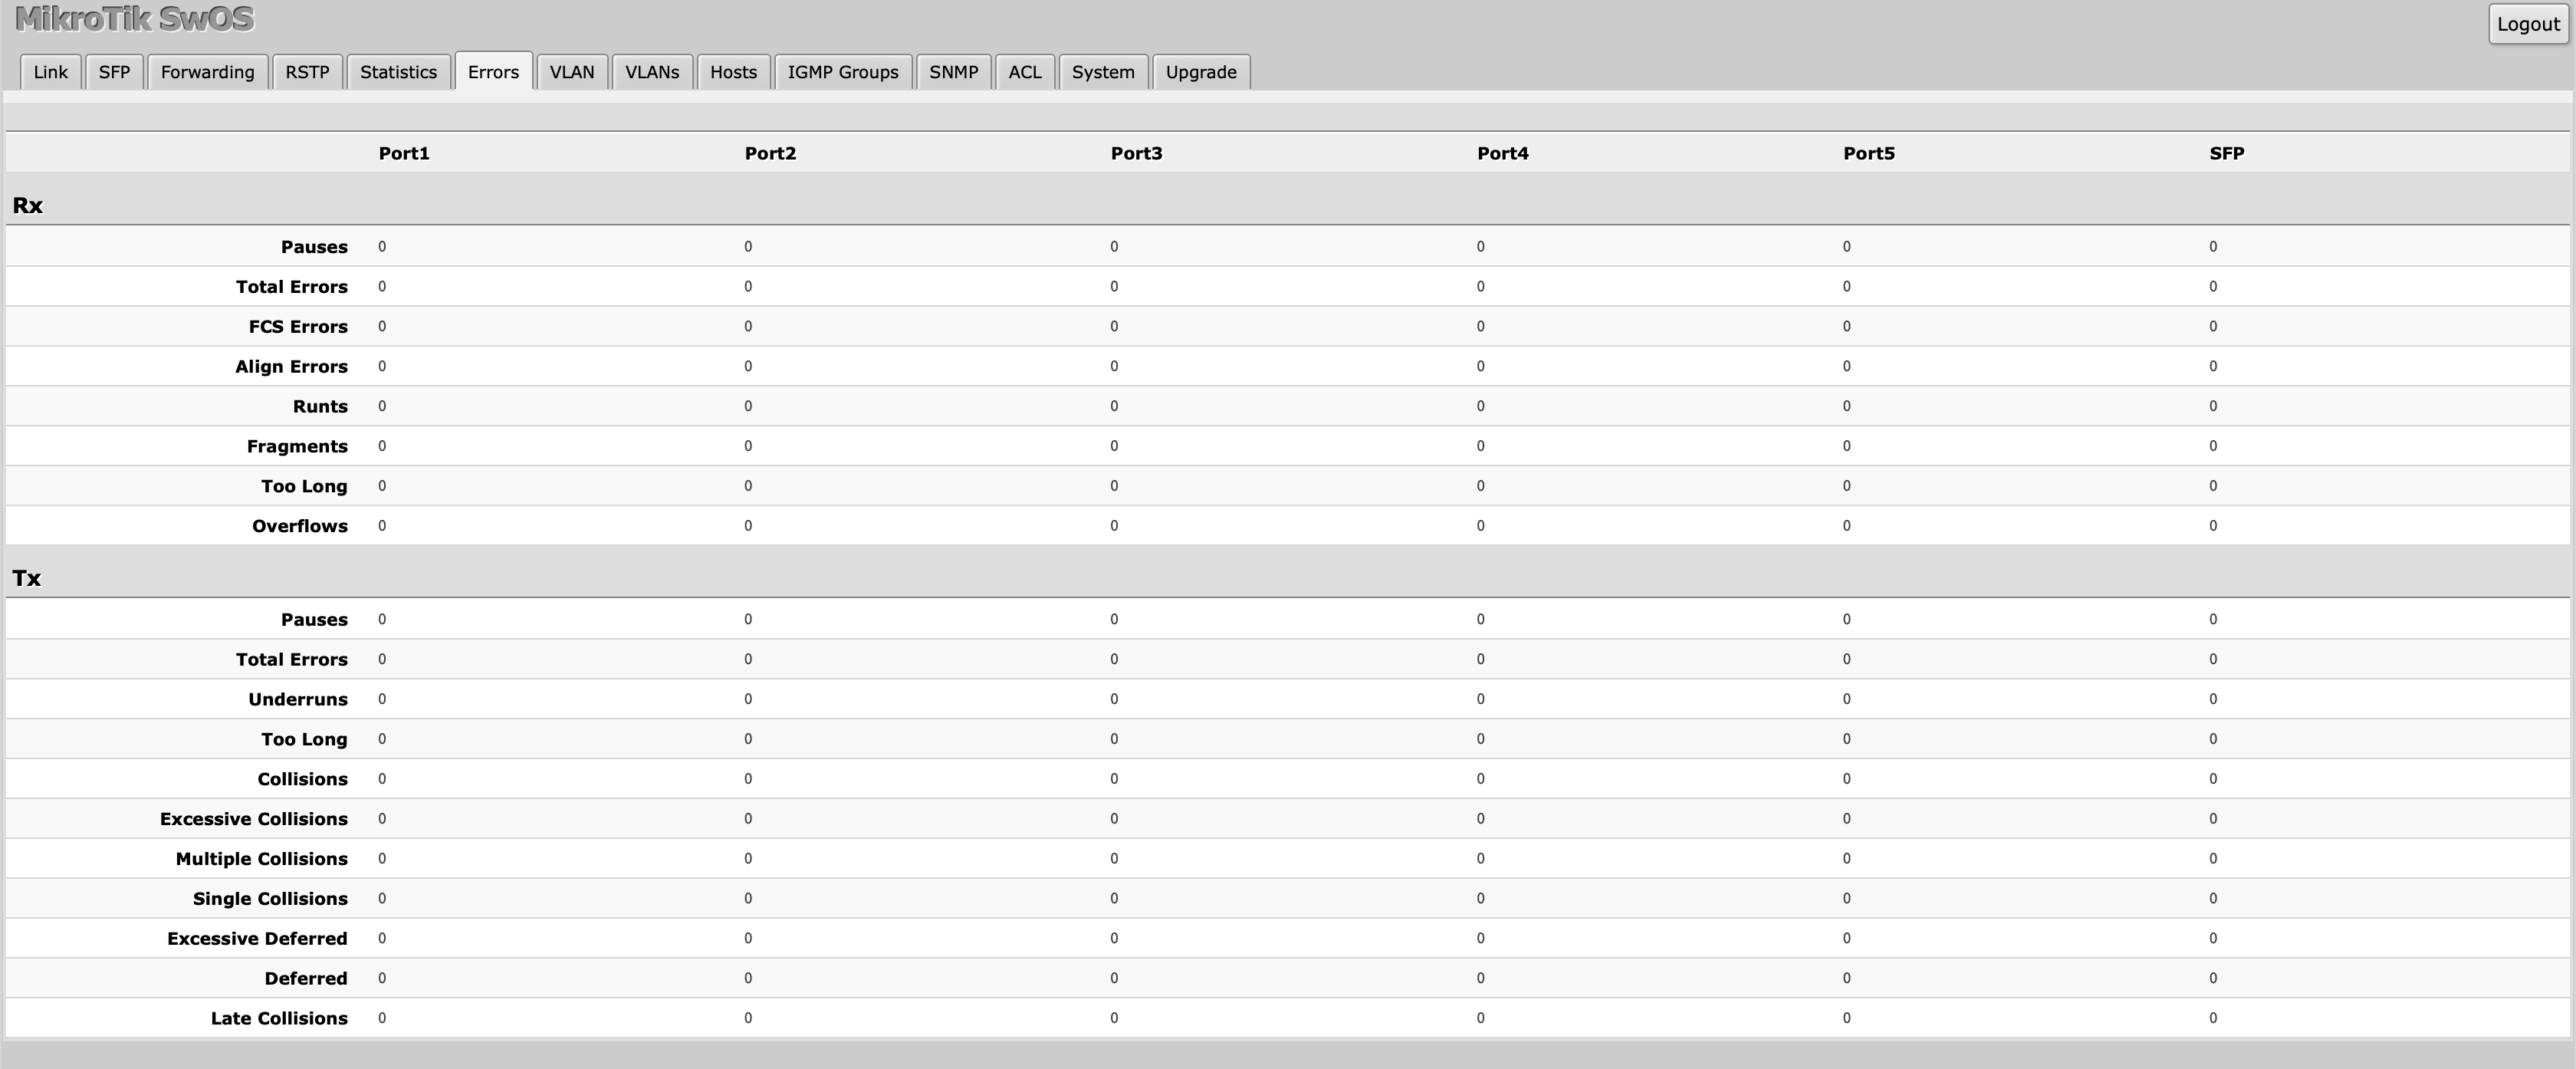Click SFP Multiple Collisions value
The image size is (2576, 1069).
pyautogui.click(x=2213, y=860)
